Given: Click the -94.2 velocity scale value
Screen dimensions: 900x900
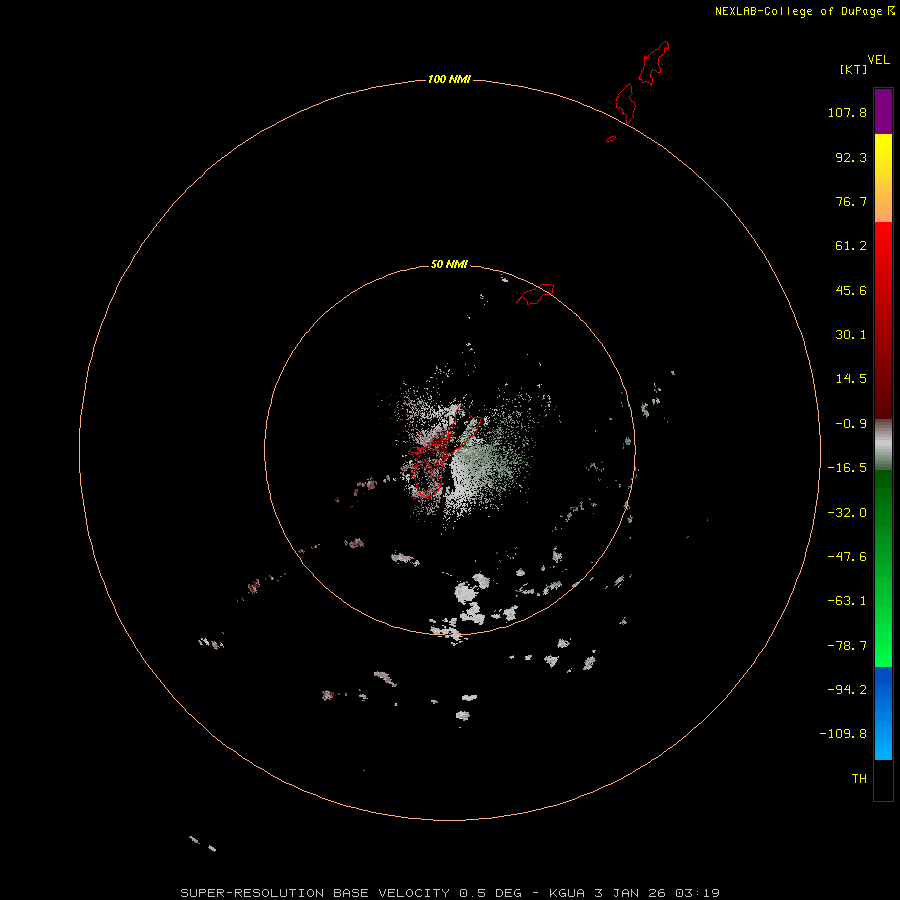Looking at the screenshot, I should coord(847,690).
